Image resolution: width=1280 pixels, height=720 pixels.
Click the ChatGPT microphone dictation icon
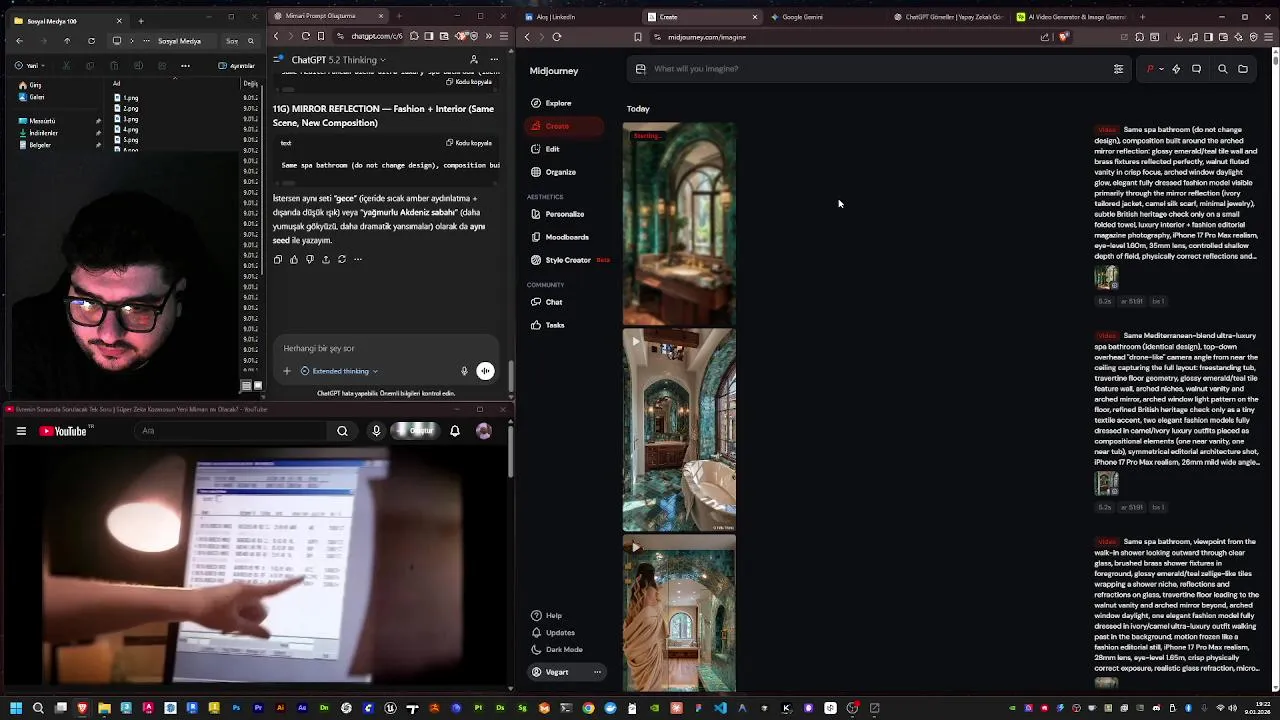(x=464, y=371)
